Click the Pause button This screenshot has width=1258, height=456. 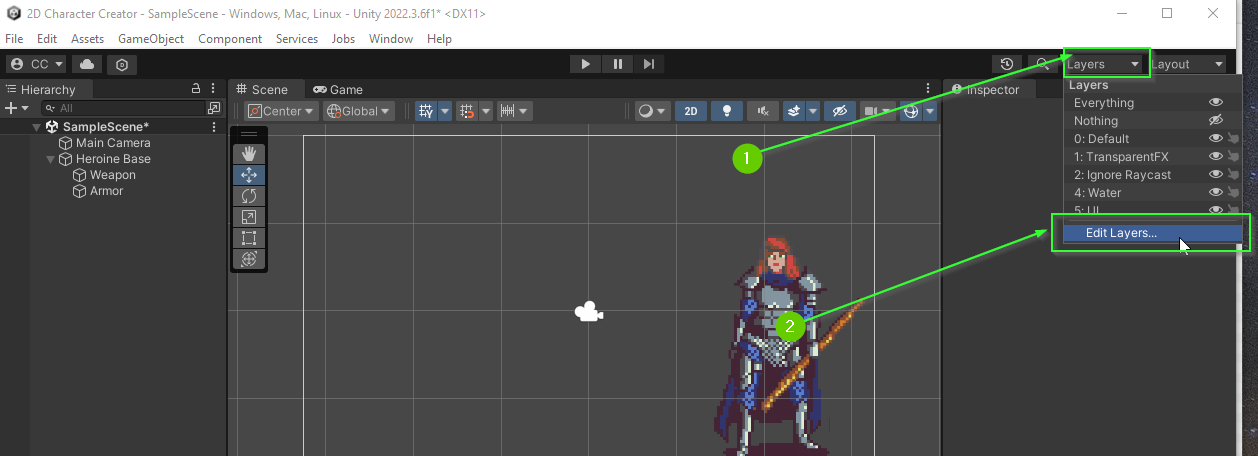coord(618,64)
